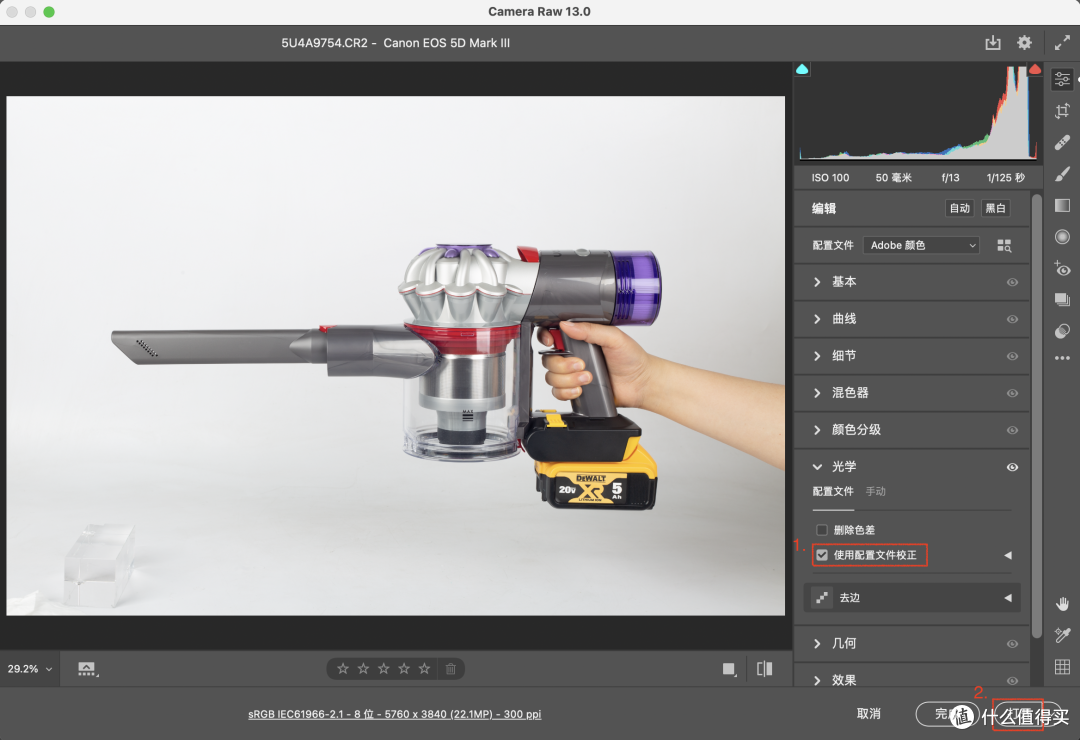Click the edit panel vertical scrollbar
This screenshot has height=740, width=1080.
[x=1037, y=416]
